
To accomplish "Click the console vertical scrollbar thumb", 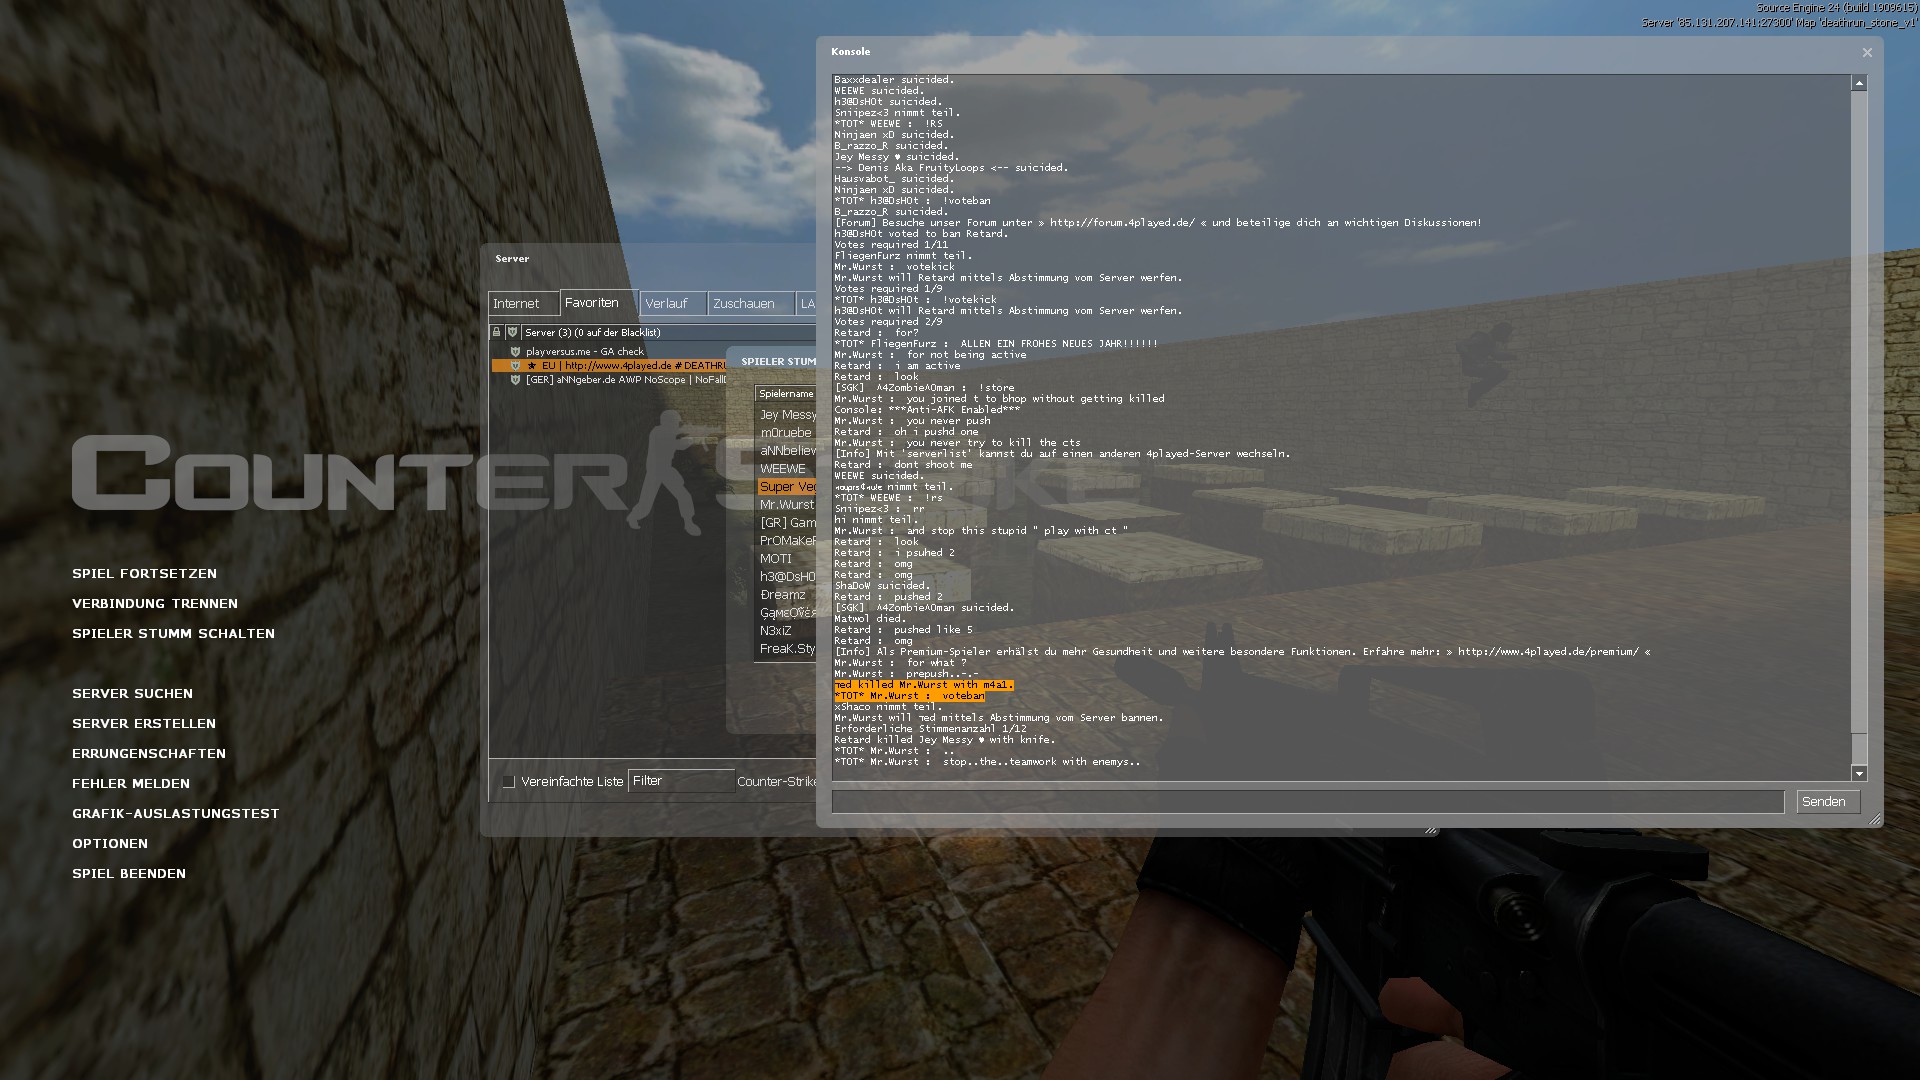I will pos(1859,747).
